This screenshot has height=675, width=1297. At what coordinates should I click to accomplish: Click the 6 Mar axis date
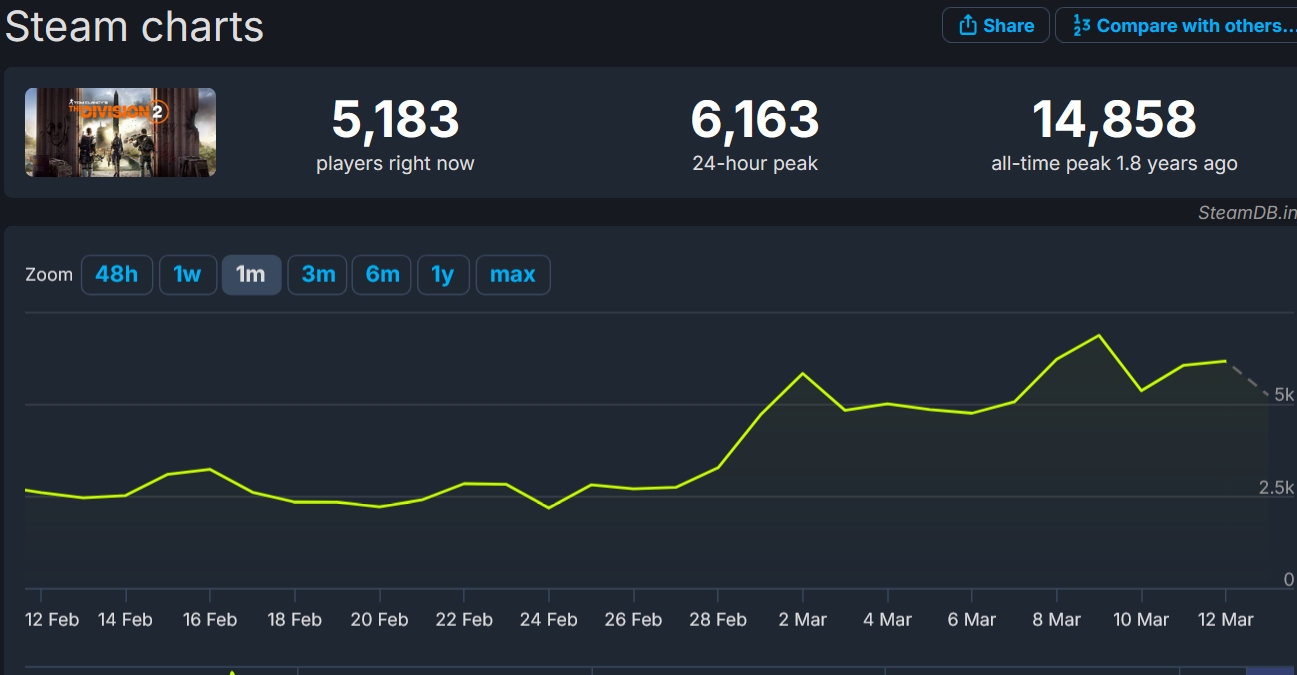pos(972,620)
